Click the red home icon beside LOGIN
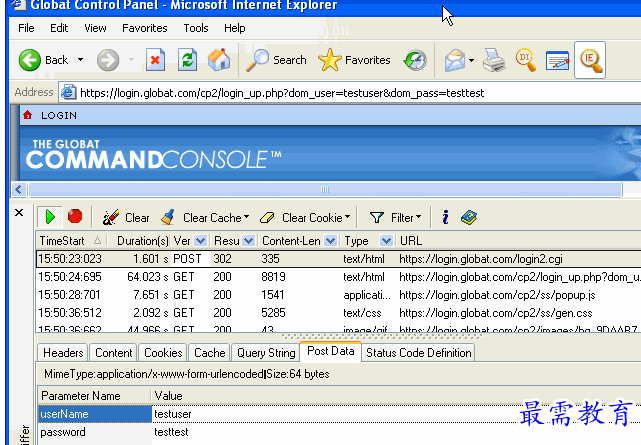Screen dimensions: 641x445 (x=27, y=115)
